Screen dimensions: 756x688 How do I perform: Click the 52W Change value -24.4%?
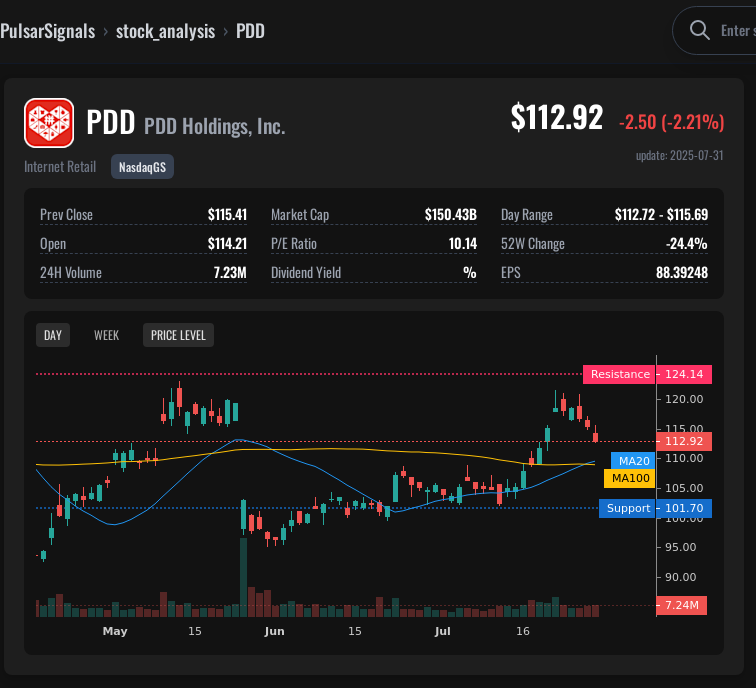coord(687,243)
